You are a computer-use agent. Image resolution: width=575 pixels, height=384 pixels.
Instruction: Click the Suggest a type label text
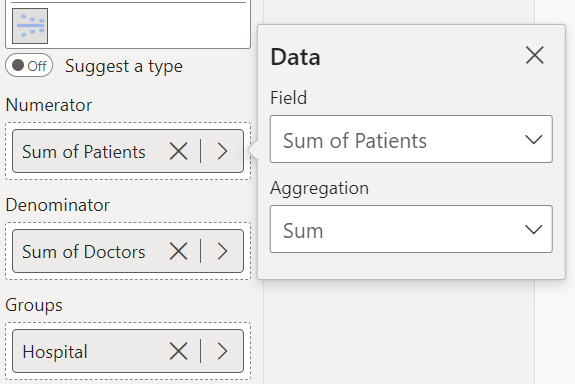tap(124, 66)
